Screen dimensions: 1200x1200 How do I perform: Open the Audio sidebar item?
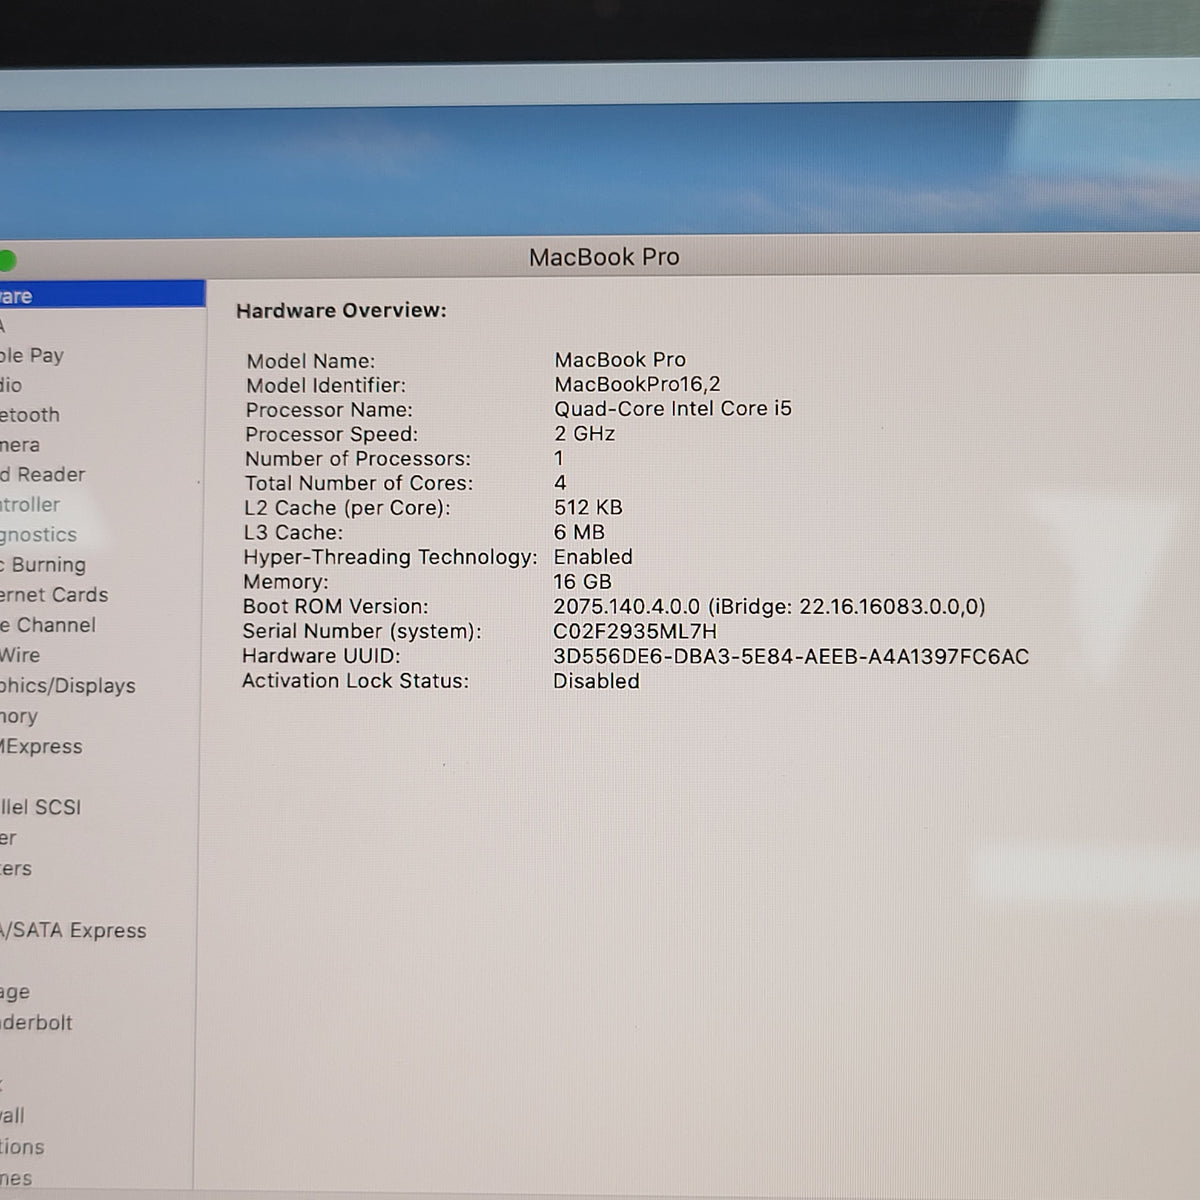click(x=11, y=385)
